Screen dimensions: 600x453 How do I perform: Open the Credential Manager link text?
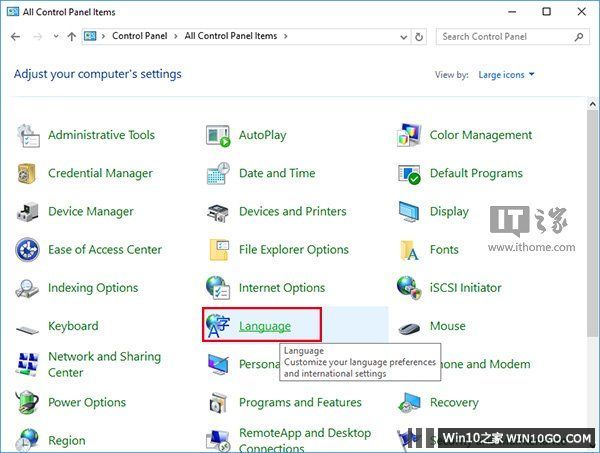(x=100, y=173)
